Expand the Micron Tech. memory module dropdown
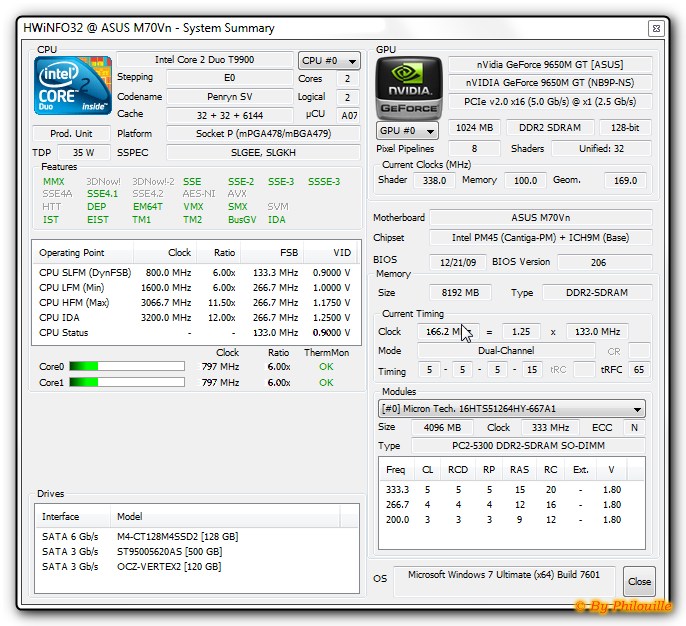The image size is (686, 626). (x=511, y=408)
